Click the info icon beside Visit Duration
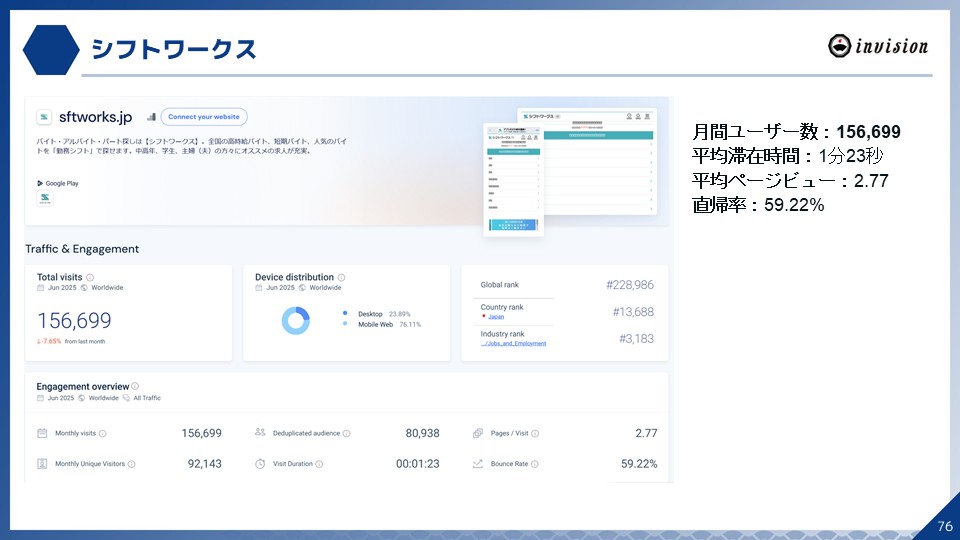960x540 pixels. click(x=319, y=464)
